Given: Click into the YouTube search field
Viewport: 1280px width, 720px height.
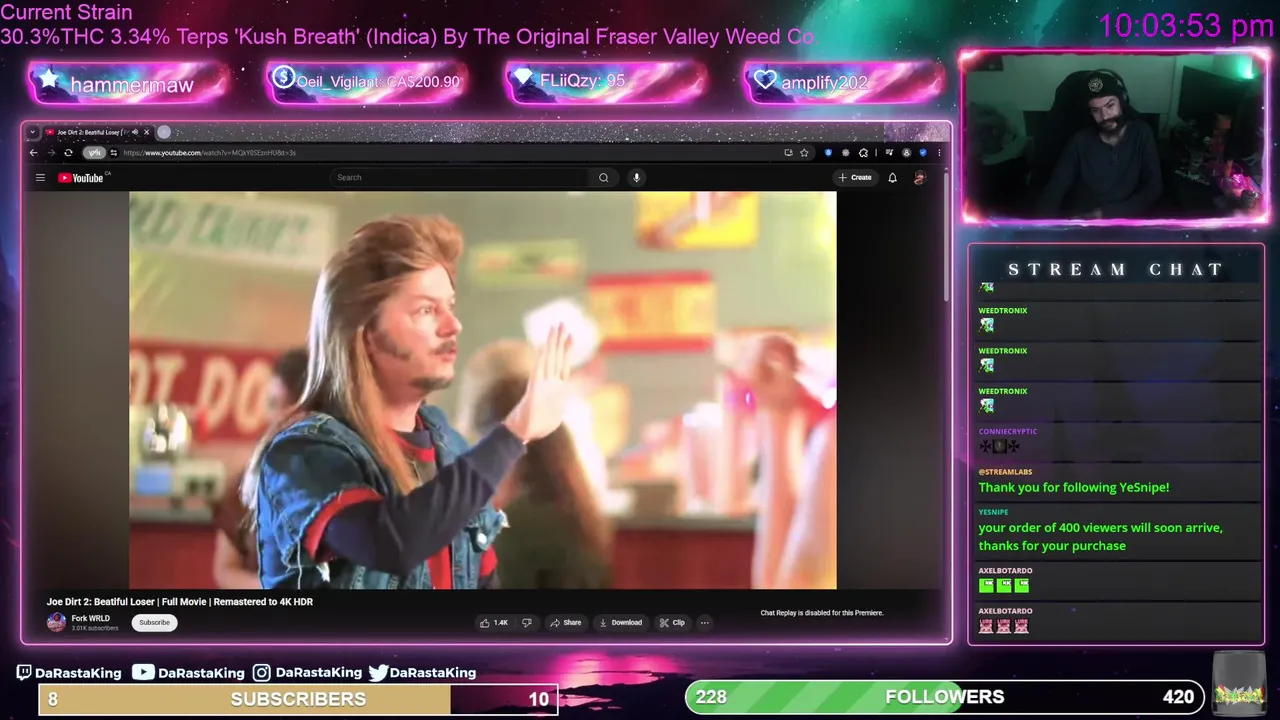Looking at the screenshot, I should tap(460, 178).
